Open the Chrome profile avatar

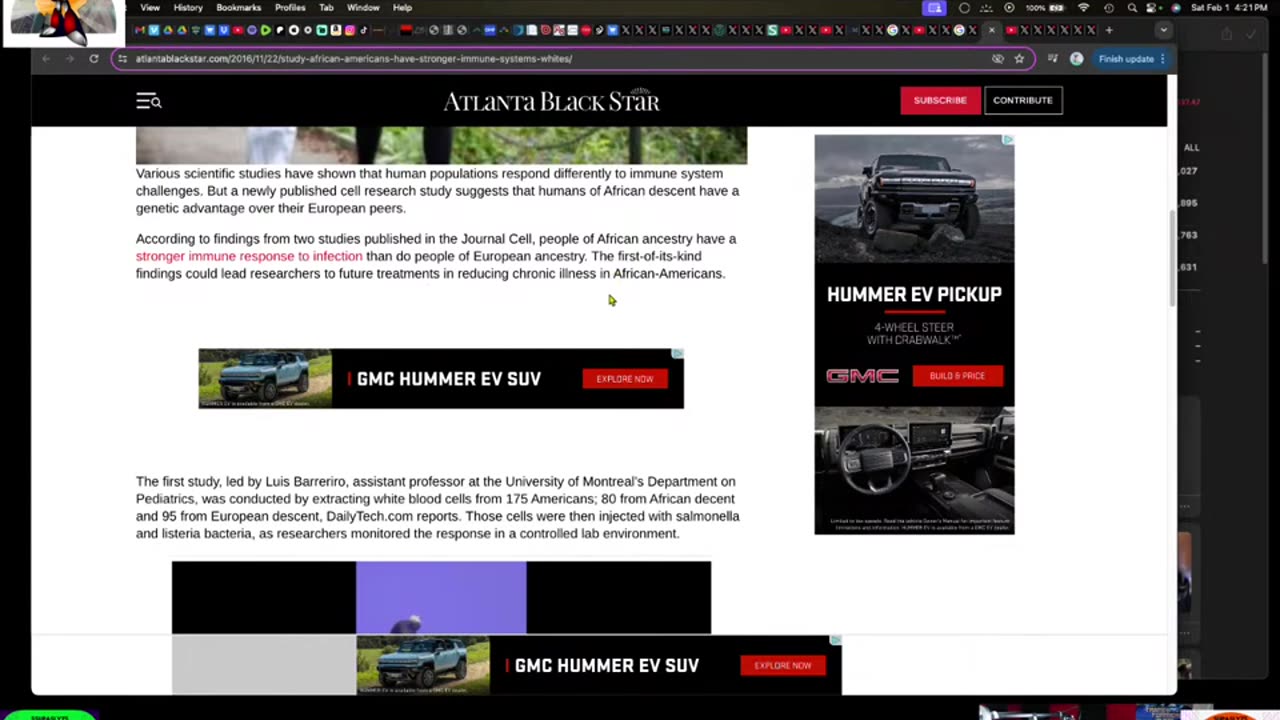coord(1076,59)
